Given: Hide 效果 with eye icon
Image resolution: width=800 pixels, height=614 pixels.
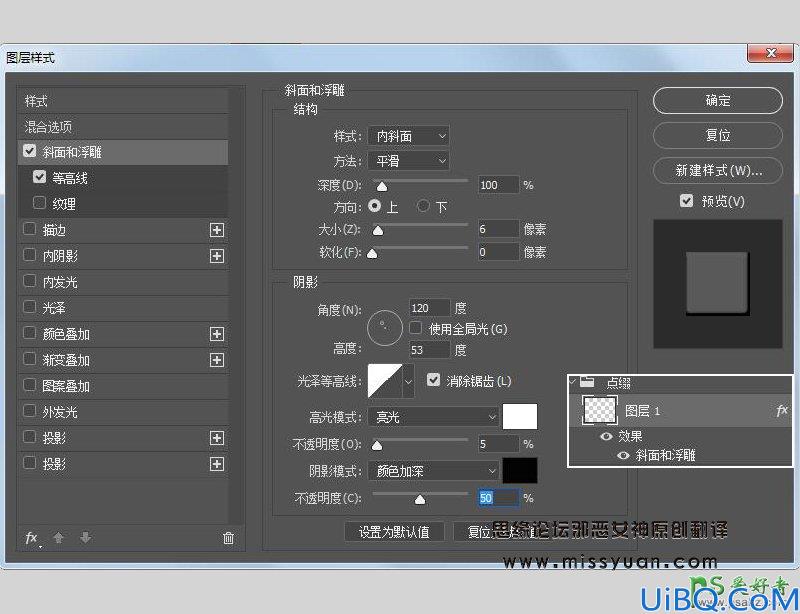Looking at the screenshot, I should (x=606, y=436).
